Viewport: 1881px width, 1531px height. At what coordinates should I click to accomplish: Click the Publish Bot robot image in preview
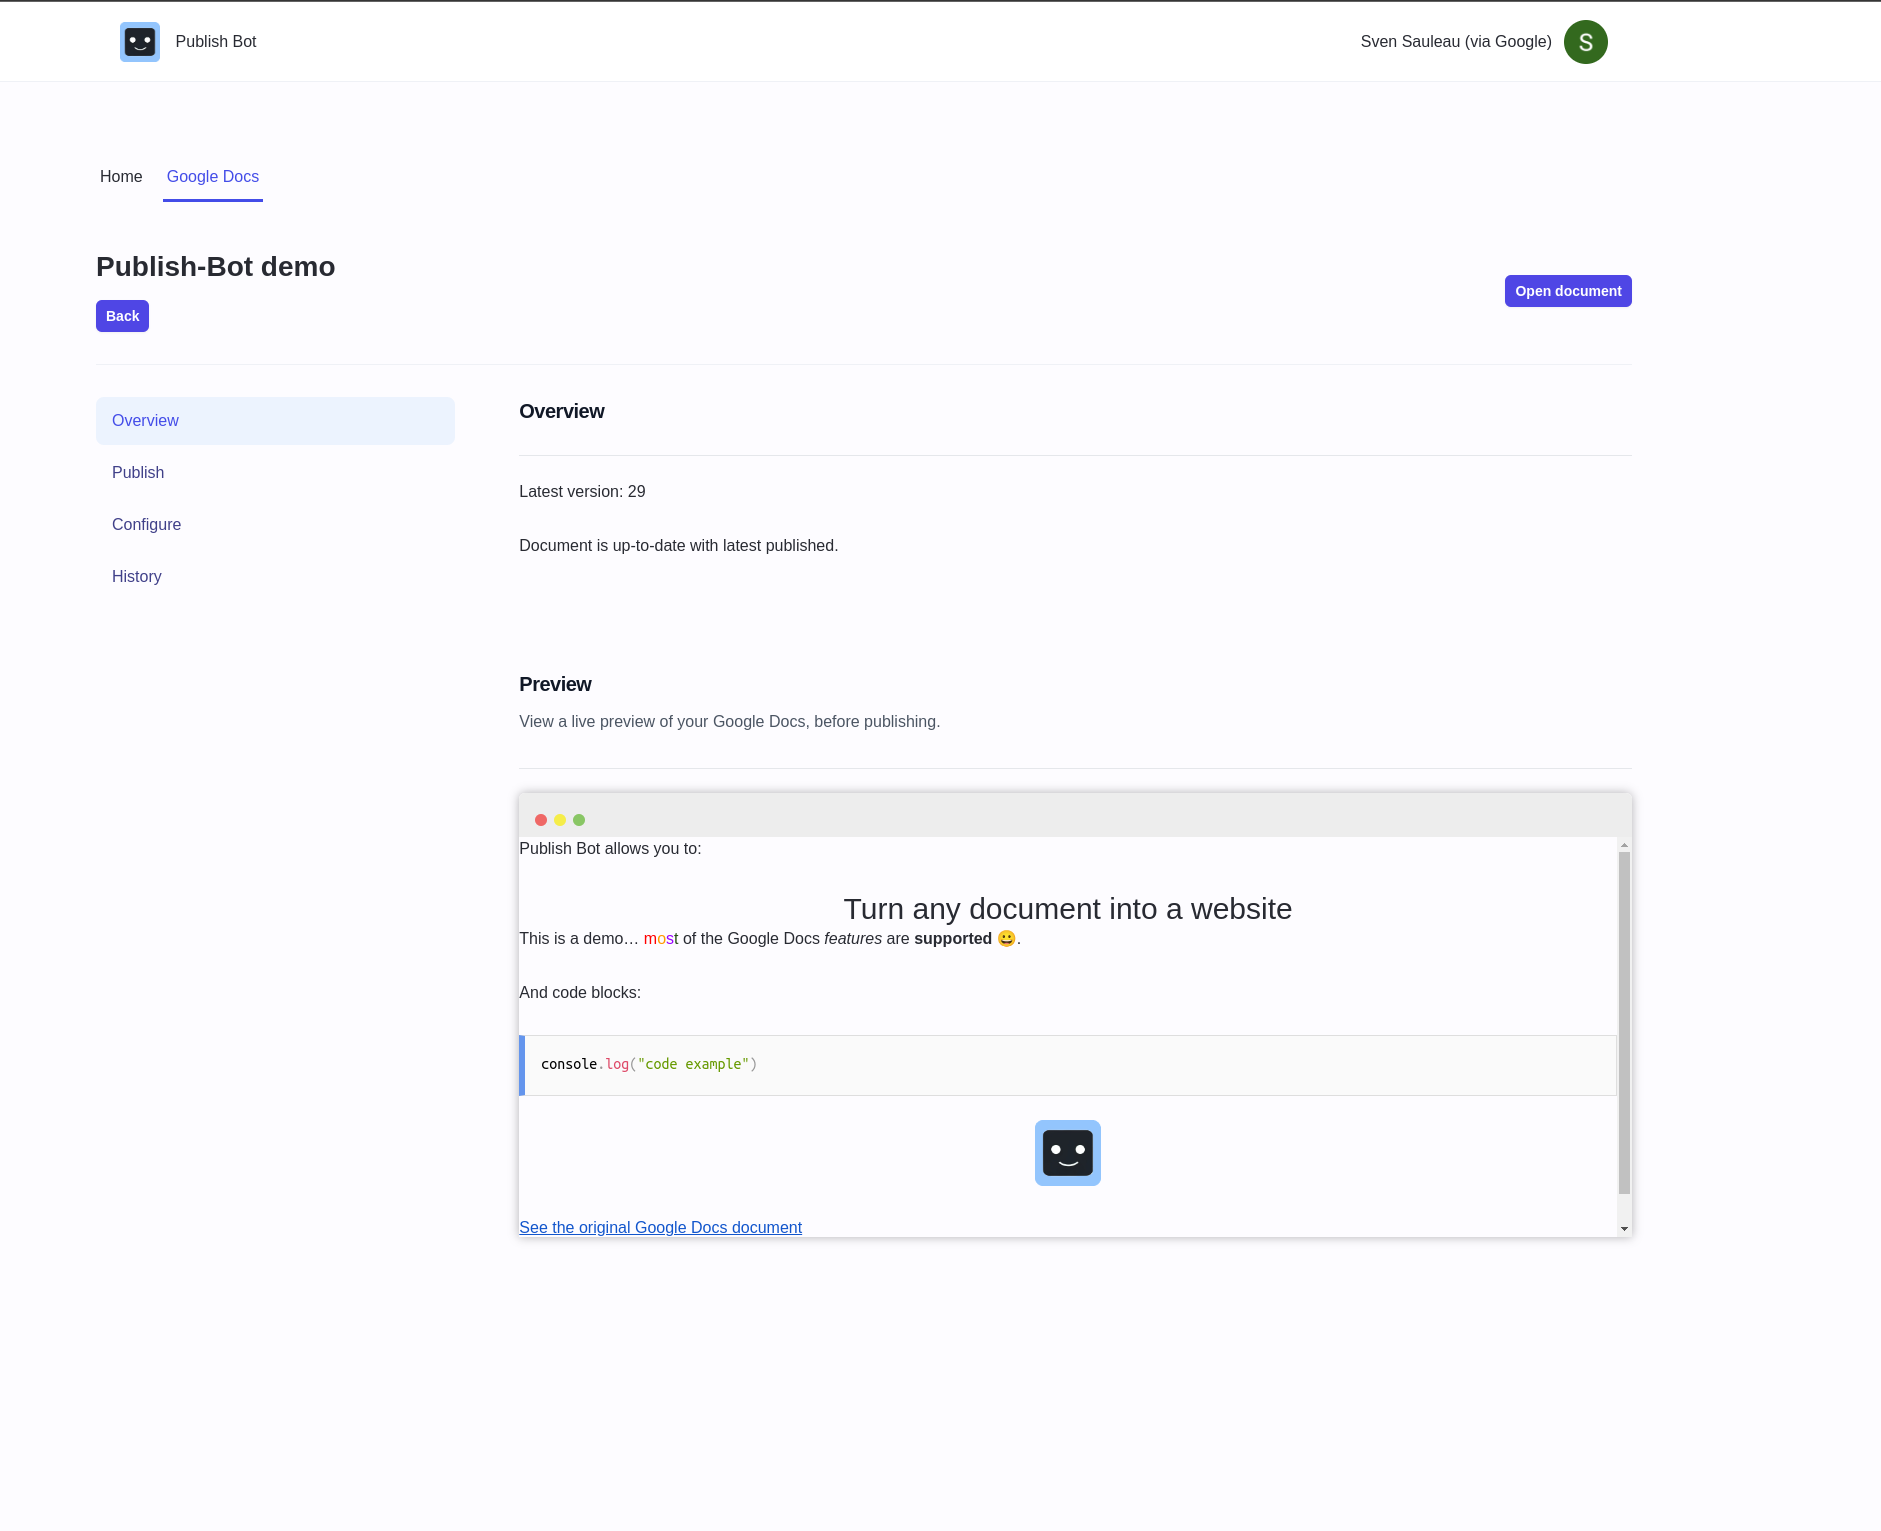1068,1153
